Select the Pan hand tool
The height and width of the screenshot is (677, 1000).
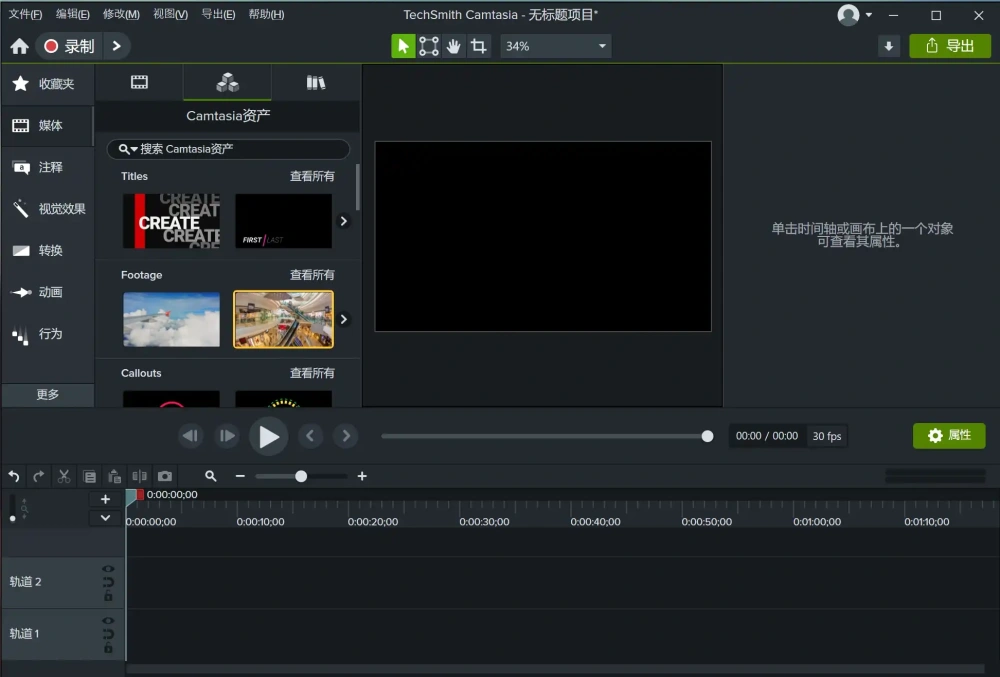(453, 46)
